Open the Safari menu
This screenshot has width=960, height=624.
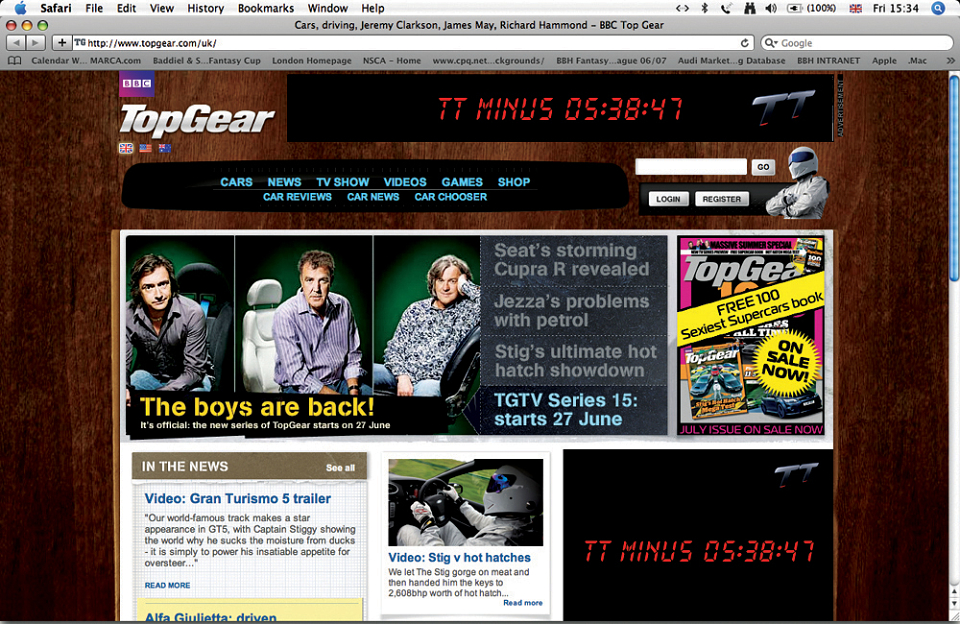click(x=56, y=8)
